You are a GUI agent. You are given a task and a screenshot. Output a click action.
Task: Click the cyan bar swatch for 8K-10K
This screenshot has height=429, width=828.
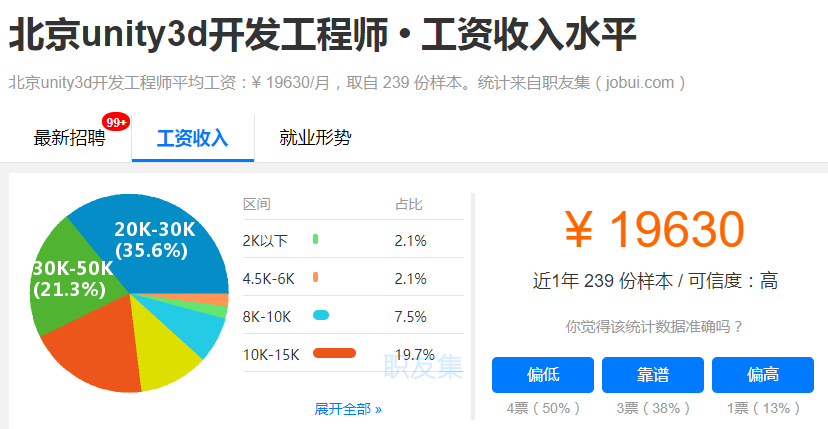tap(321, 315)
